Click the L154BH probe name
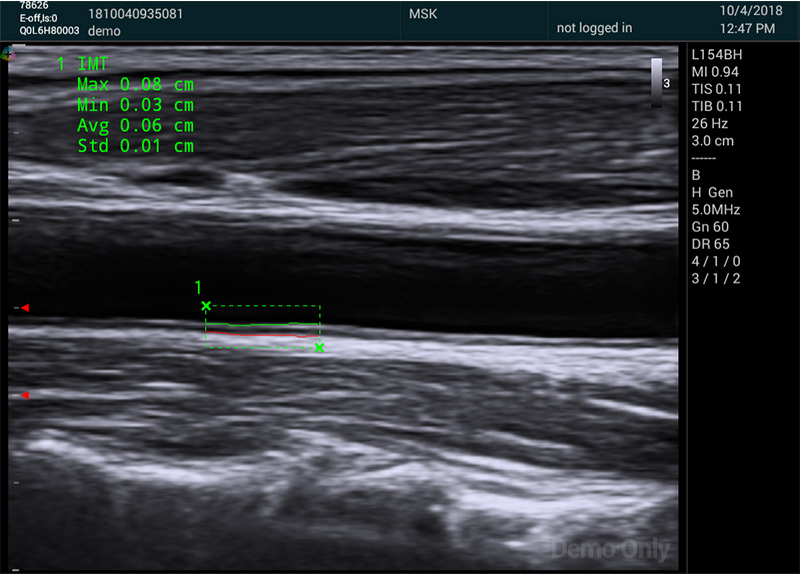The image size is (800, 574). (718, 53)
